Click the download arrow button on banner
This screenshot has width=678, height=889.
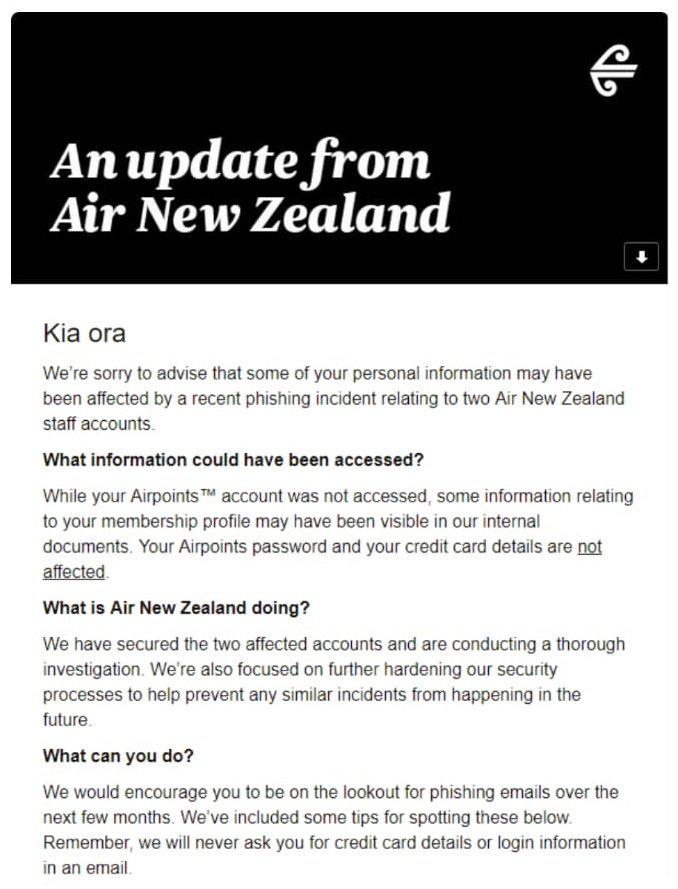641,257
